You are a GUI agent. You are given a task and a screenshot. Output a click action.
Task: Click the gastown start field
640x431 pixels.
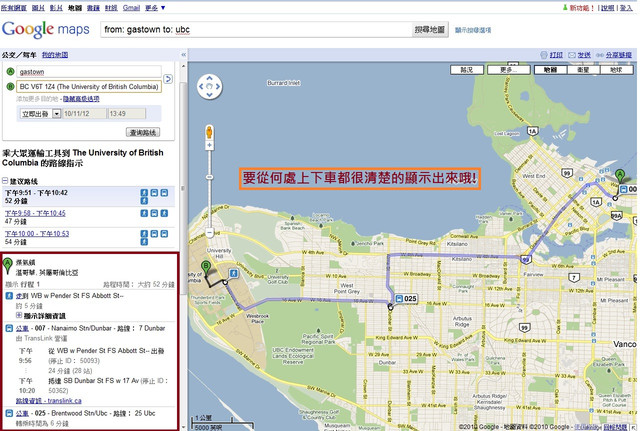tap(89, 72)
